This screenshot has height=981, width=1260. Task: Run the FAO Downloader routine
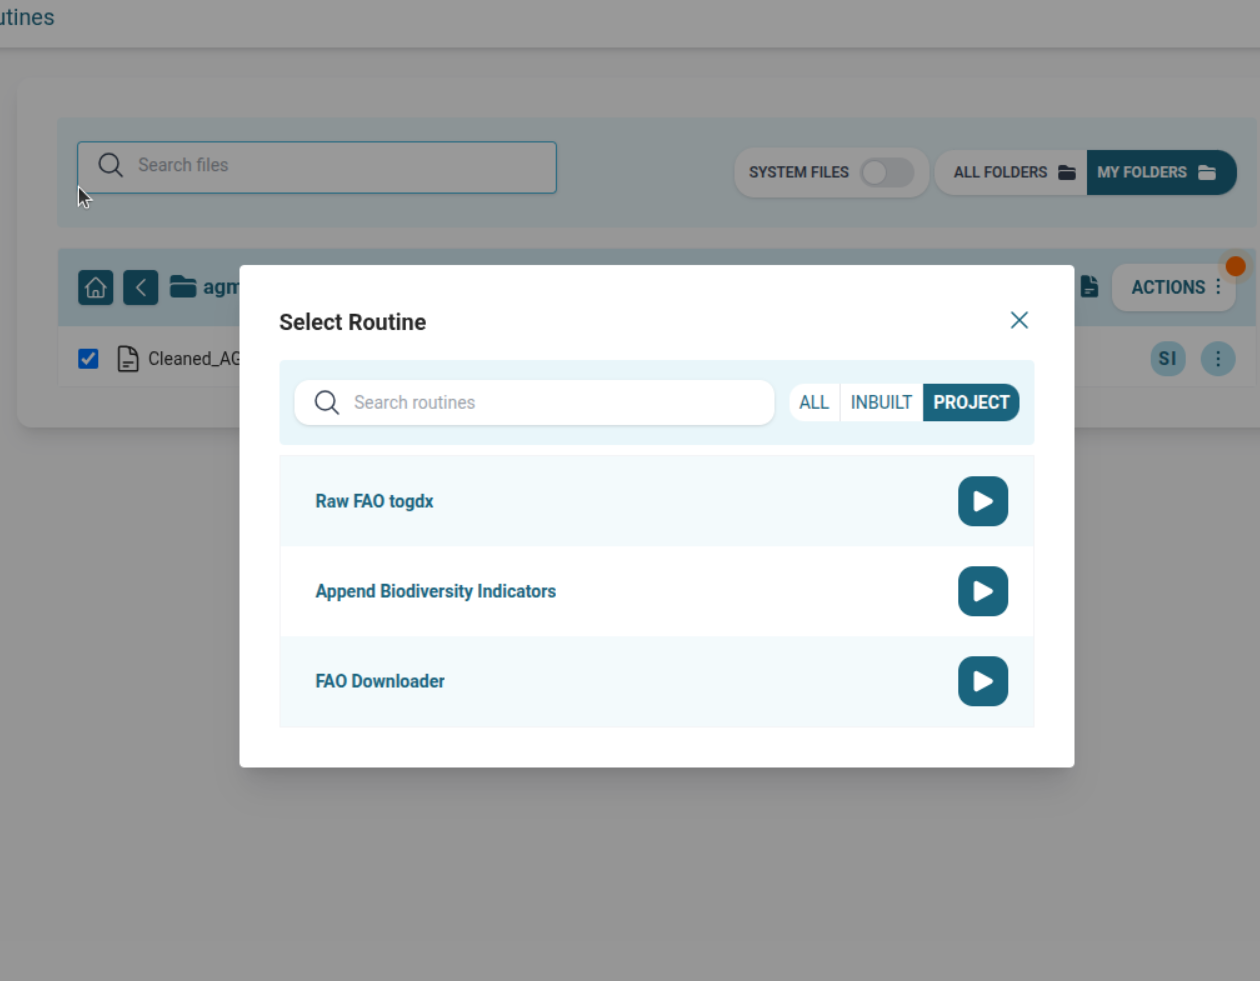[x=982, y=681]
